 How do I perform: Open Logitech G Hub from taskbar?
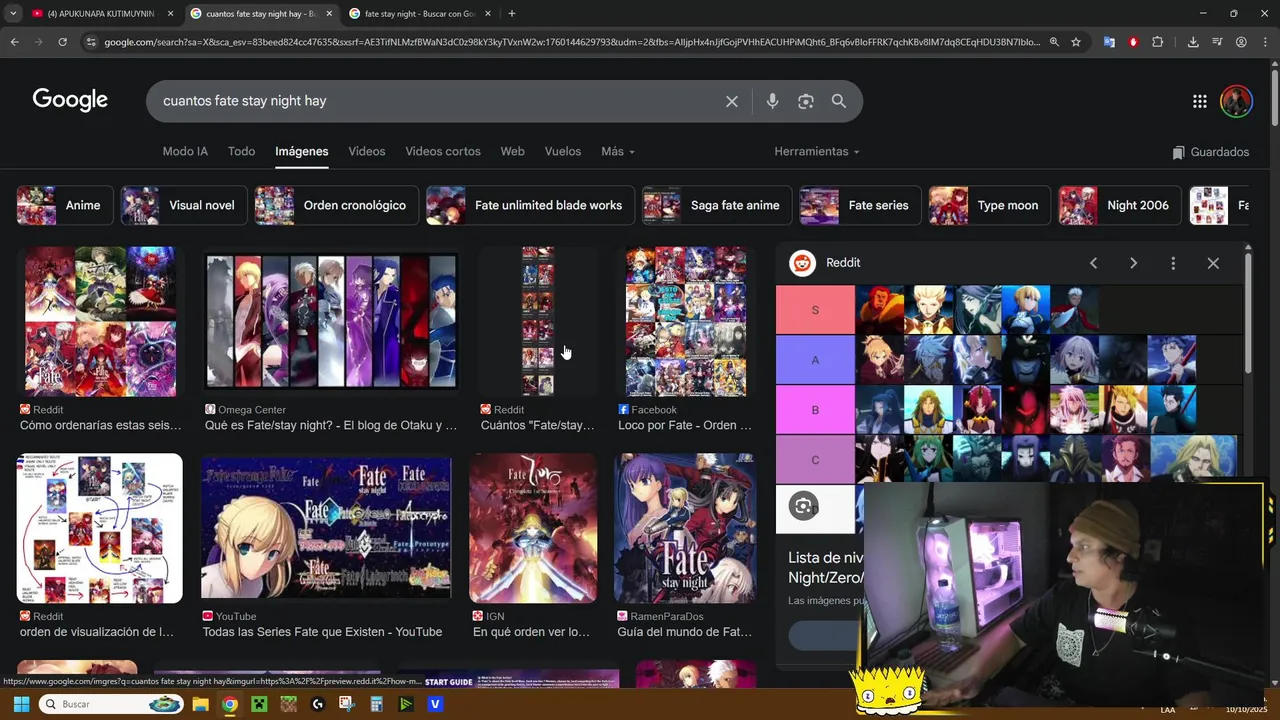(318, 704)
